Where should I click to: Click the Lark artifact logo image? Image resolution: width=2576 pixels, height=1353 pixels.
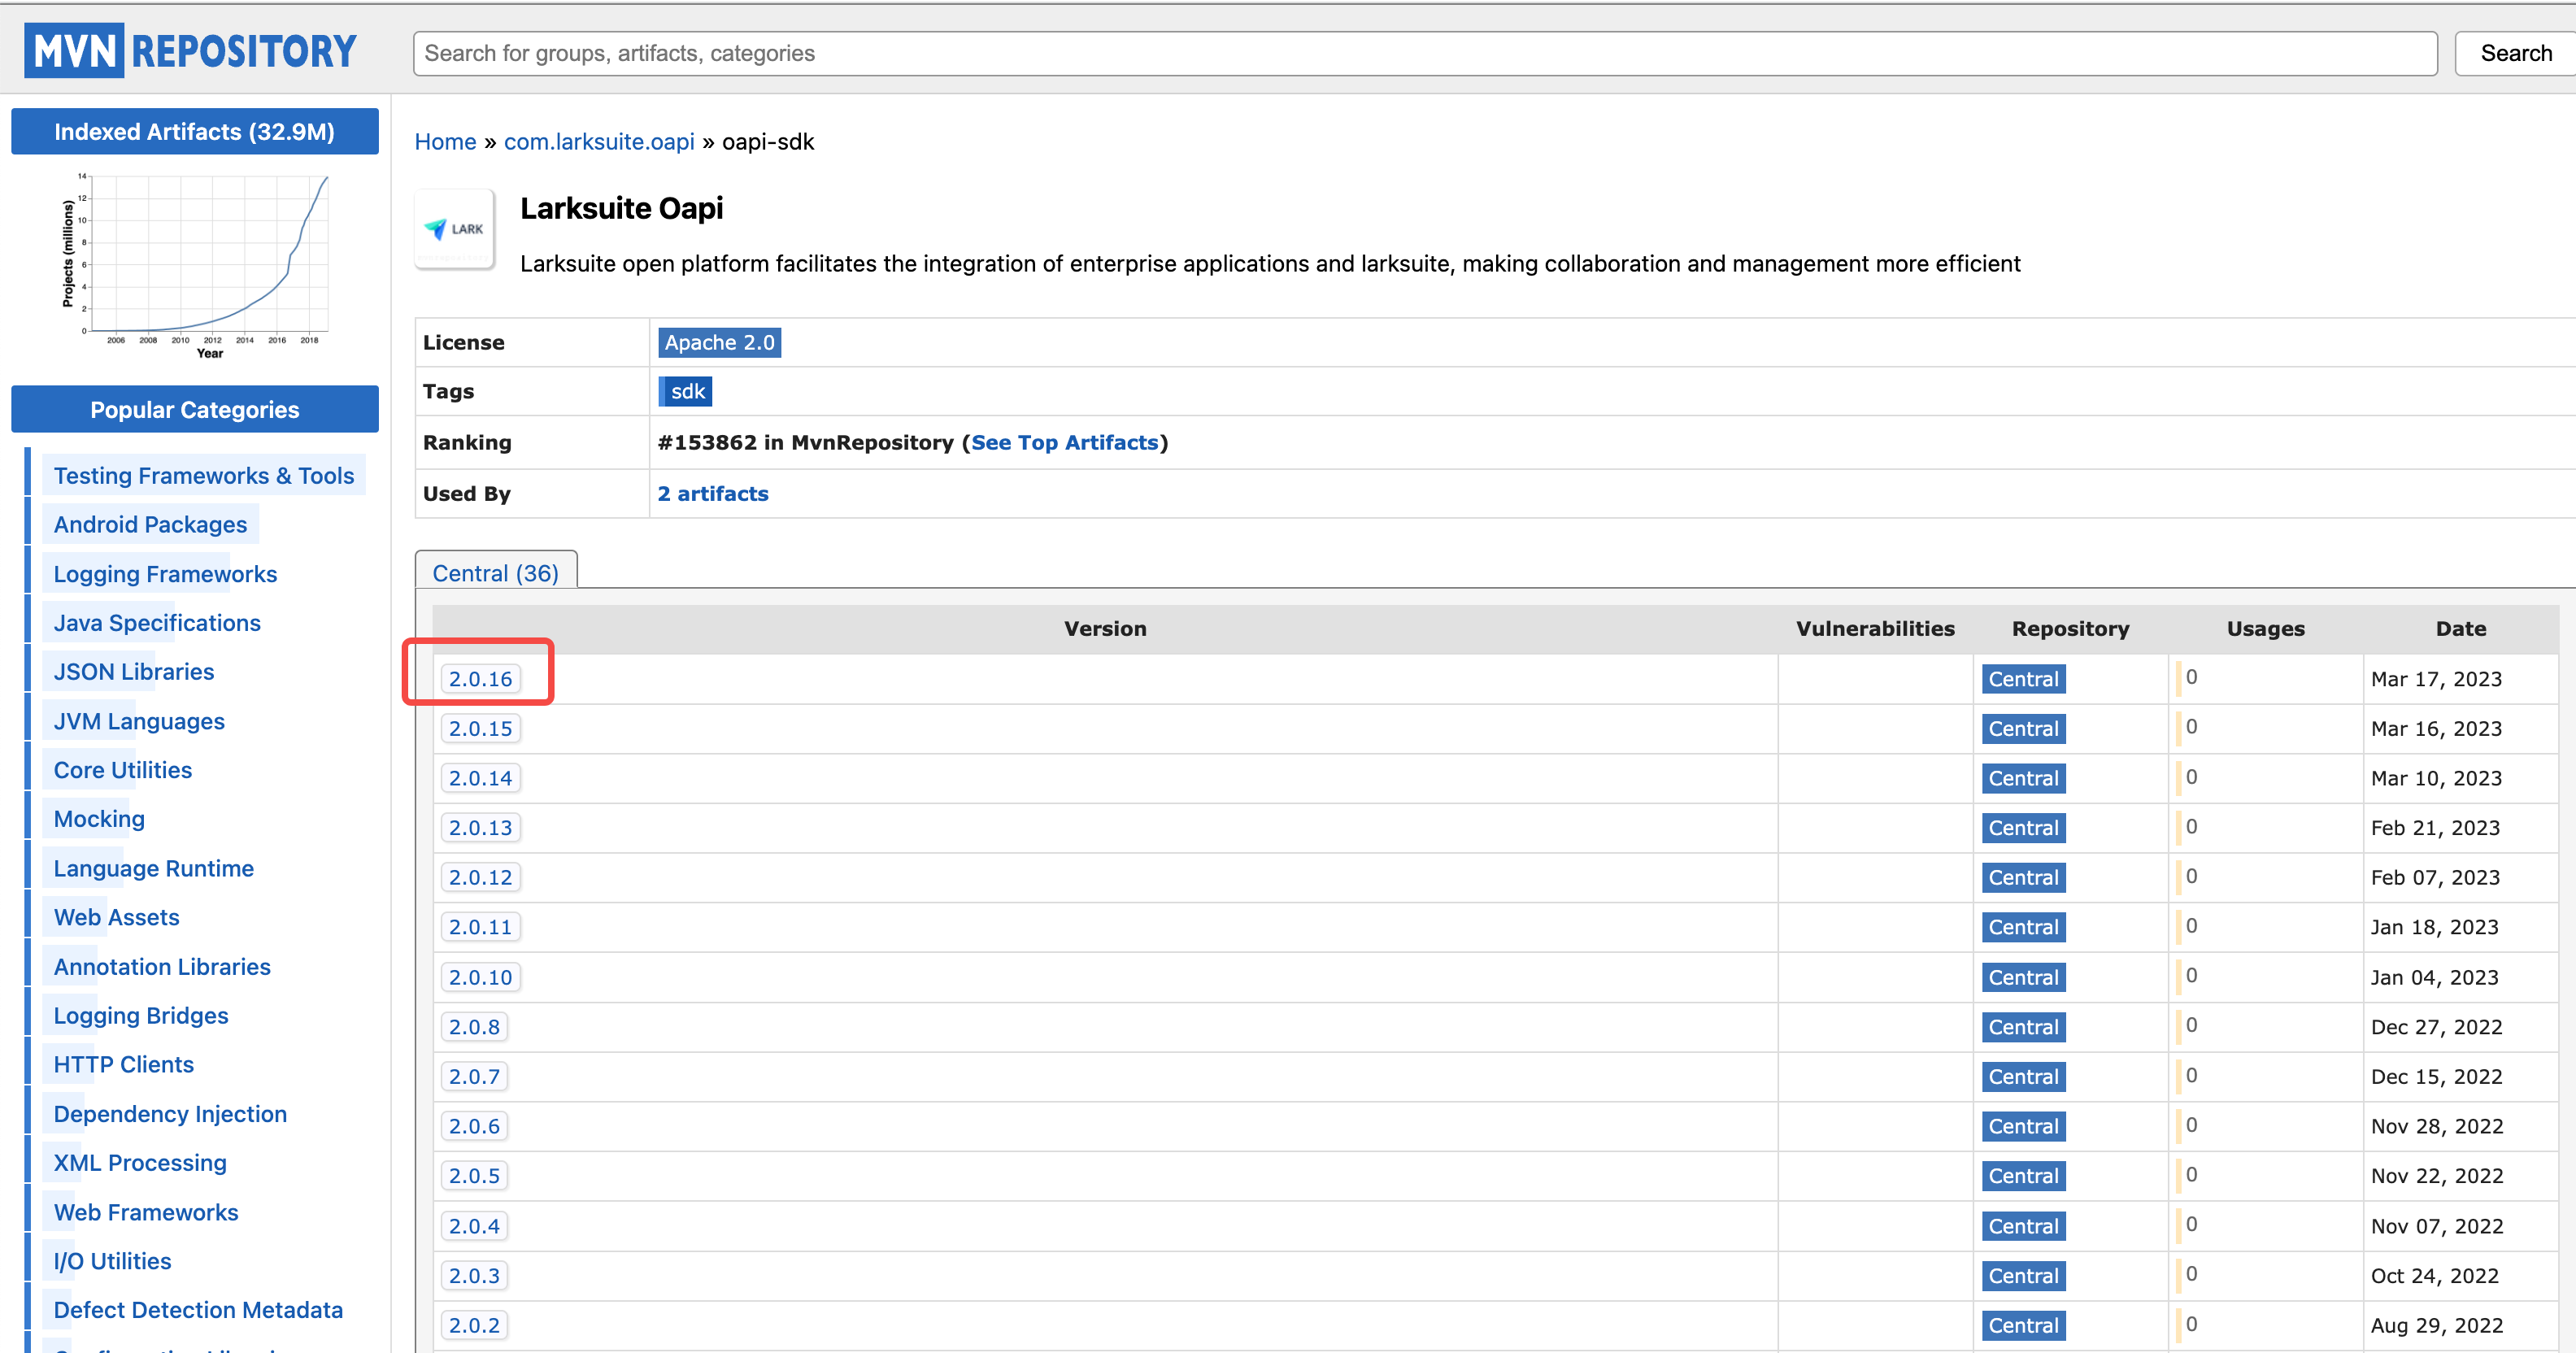coord(455,229)
